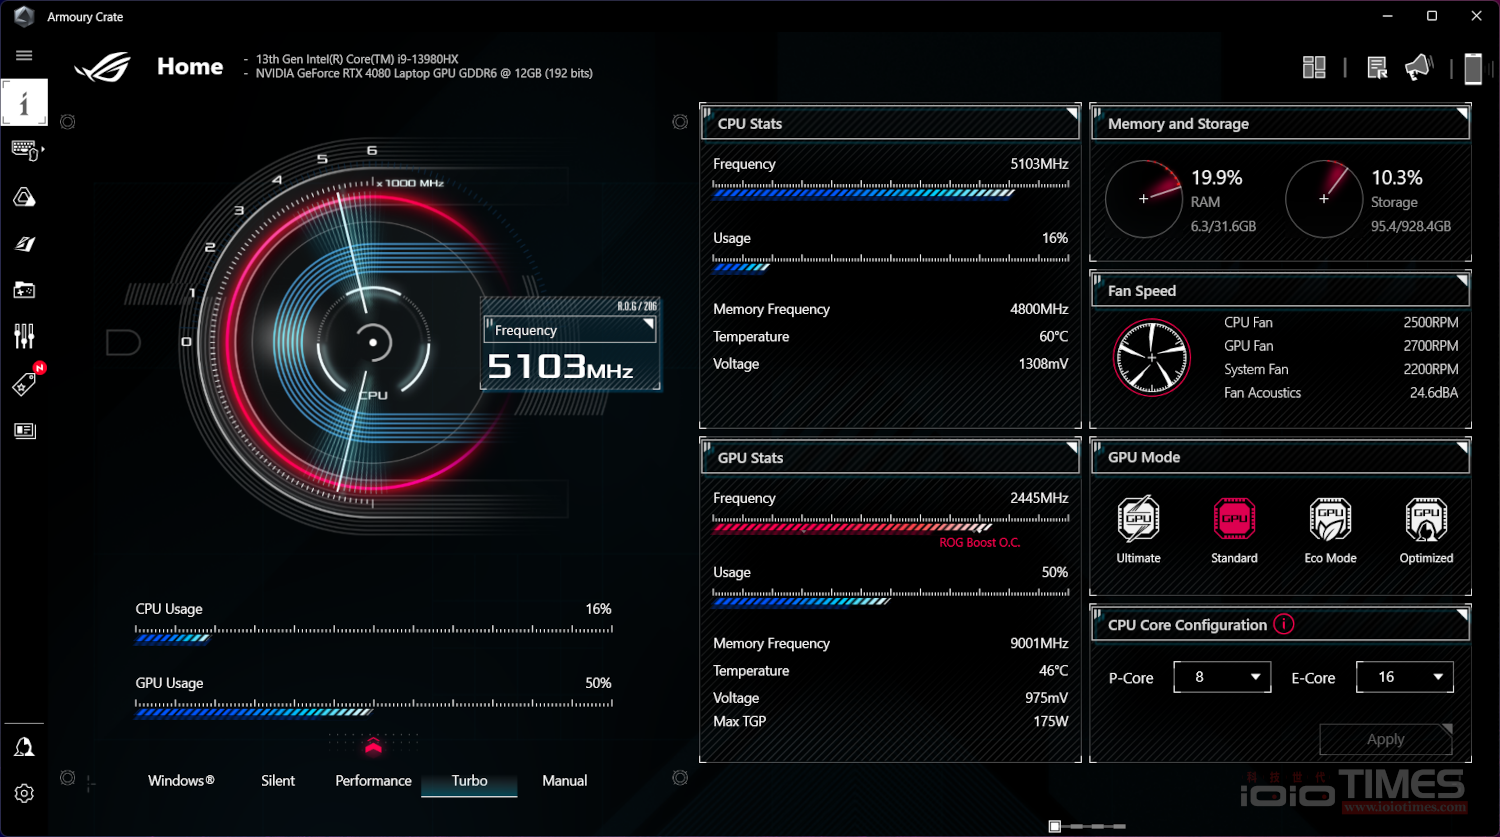Open the Featured tag icon with N badge
The width and height of the screenshot is (1500, 837).
pyautogui.click(x=26, y=382)
